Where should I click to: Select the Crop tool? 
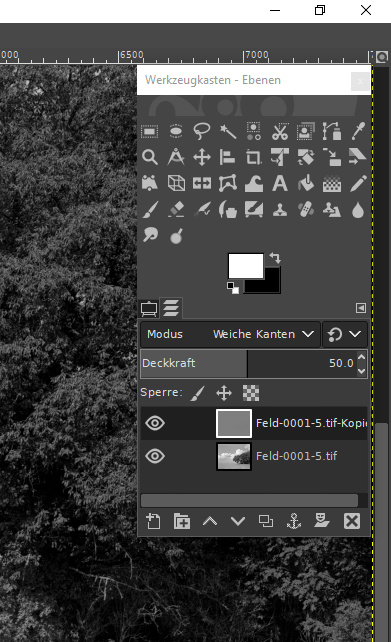[x=254, y=157]
